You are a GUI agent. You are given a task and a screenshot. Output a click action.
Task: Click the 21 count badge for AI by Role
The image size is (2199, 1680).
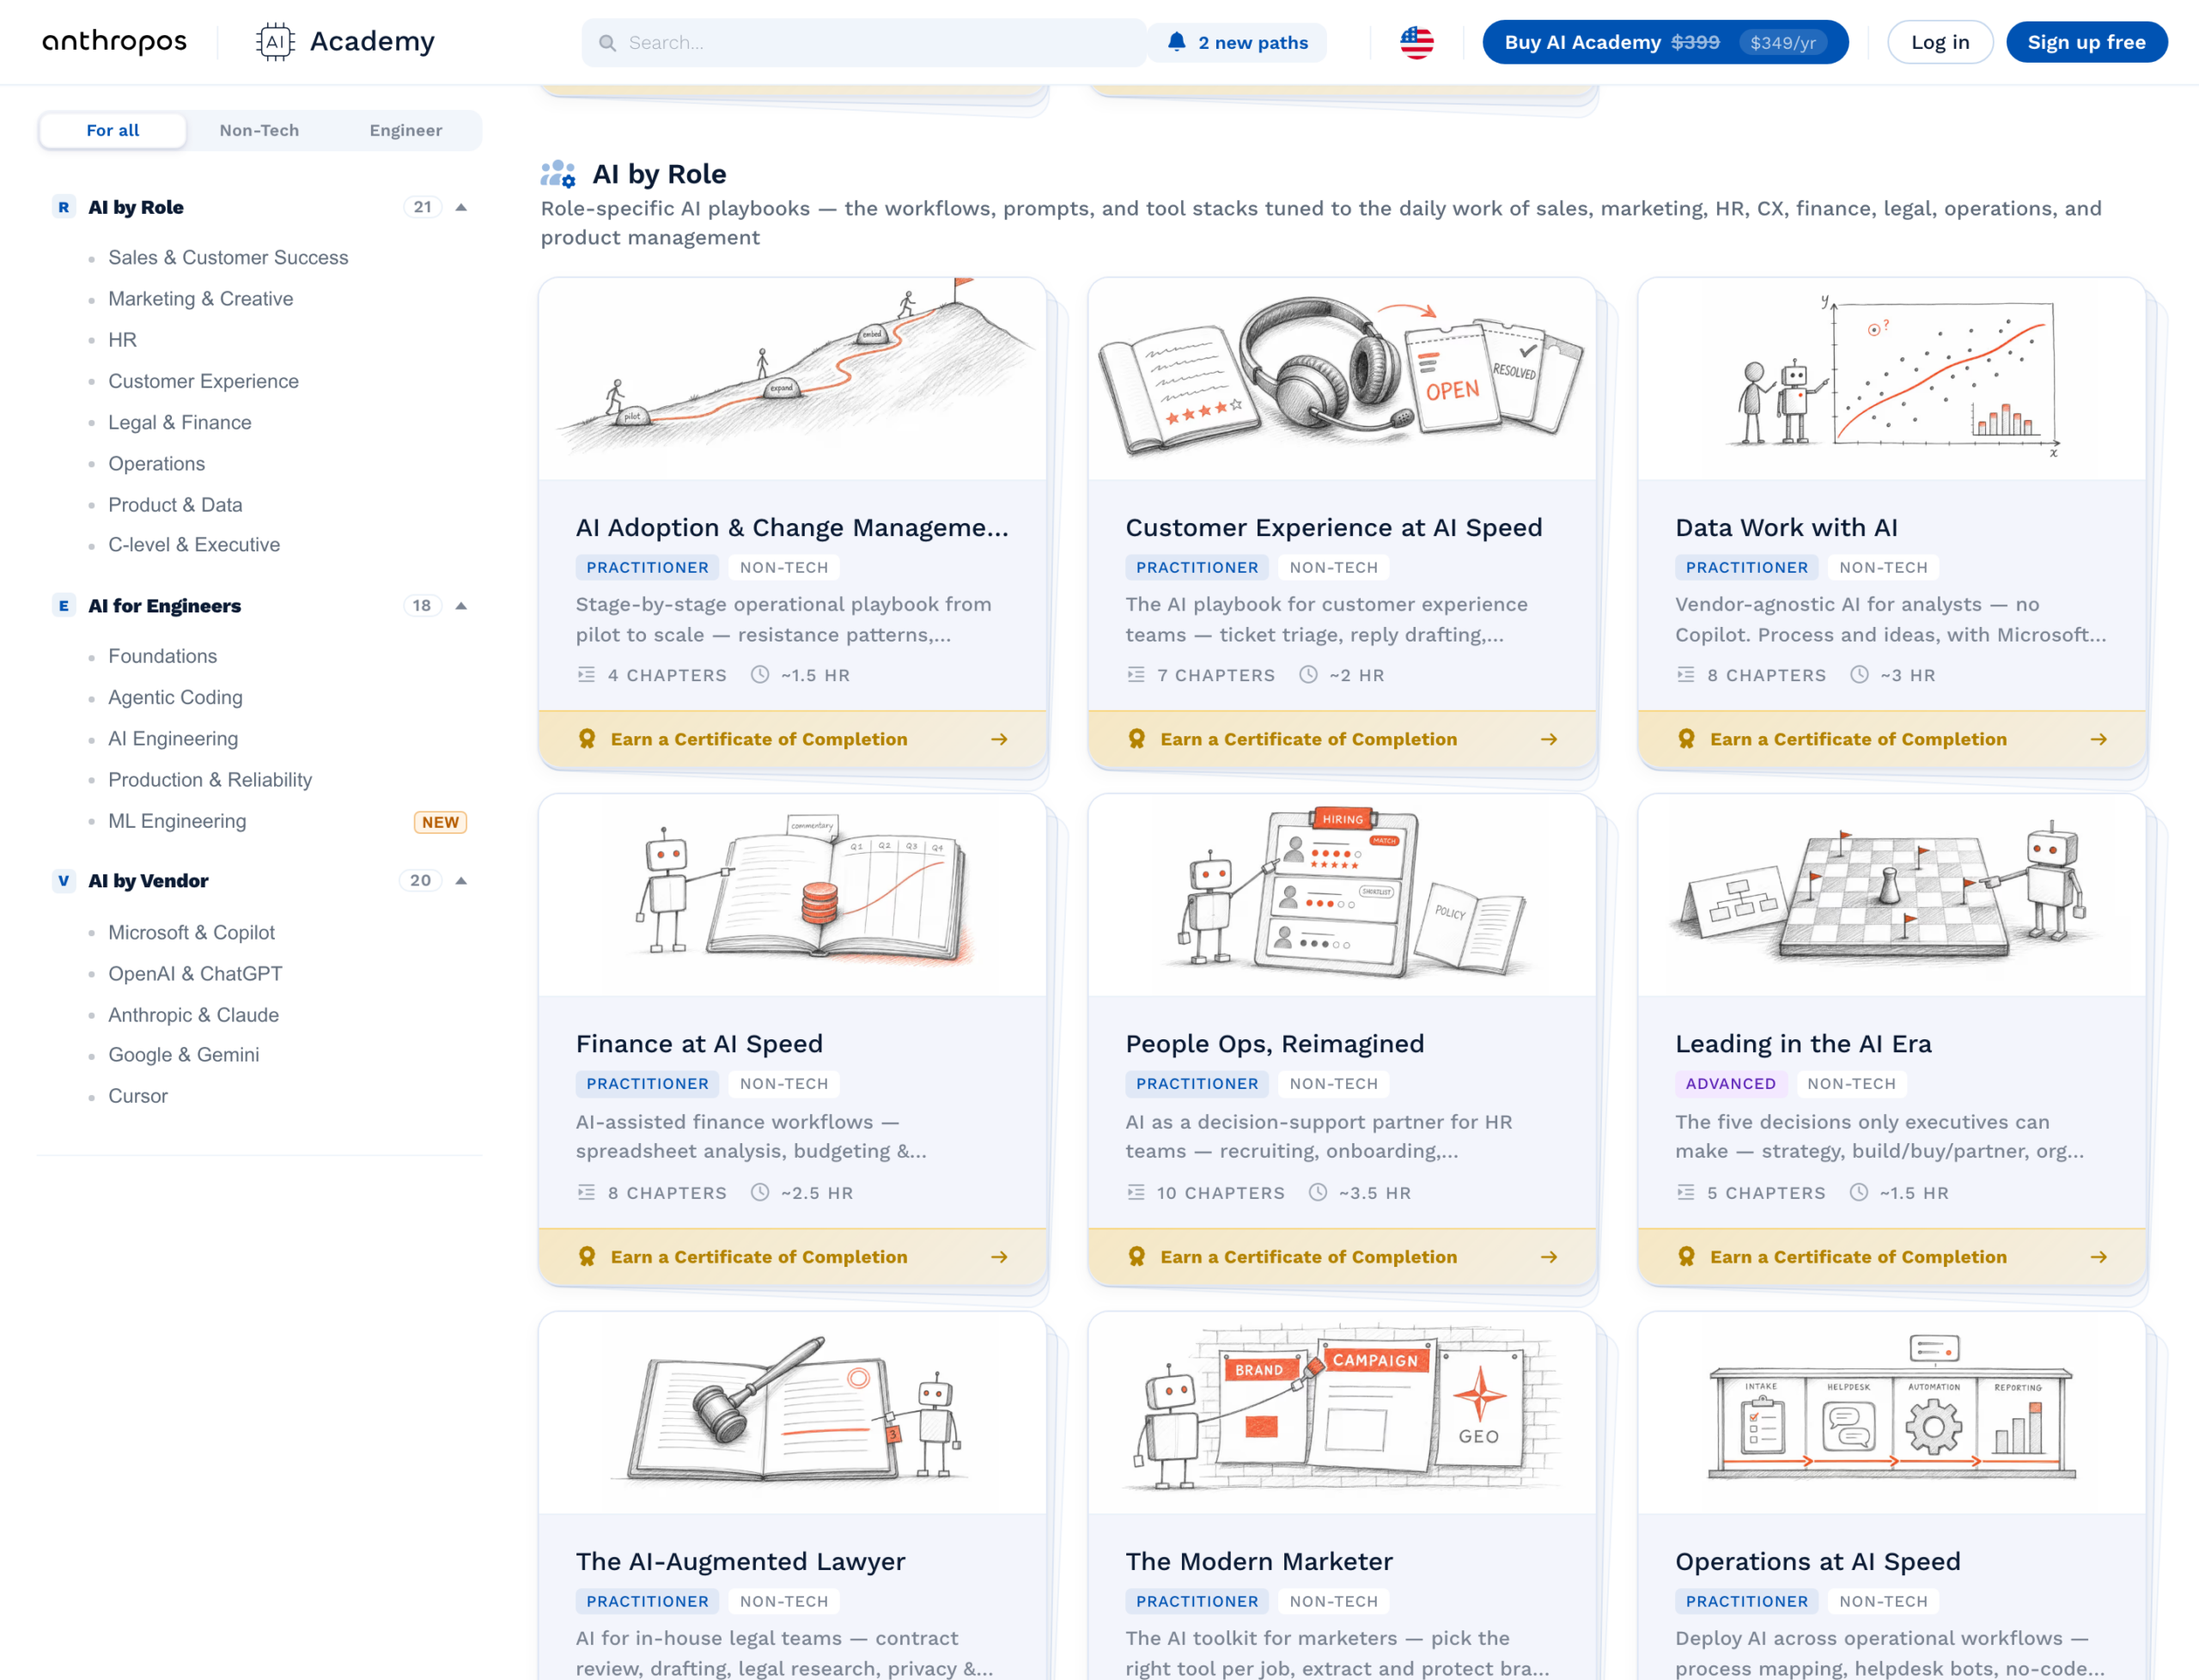422,207
